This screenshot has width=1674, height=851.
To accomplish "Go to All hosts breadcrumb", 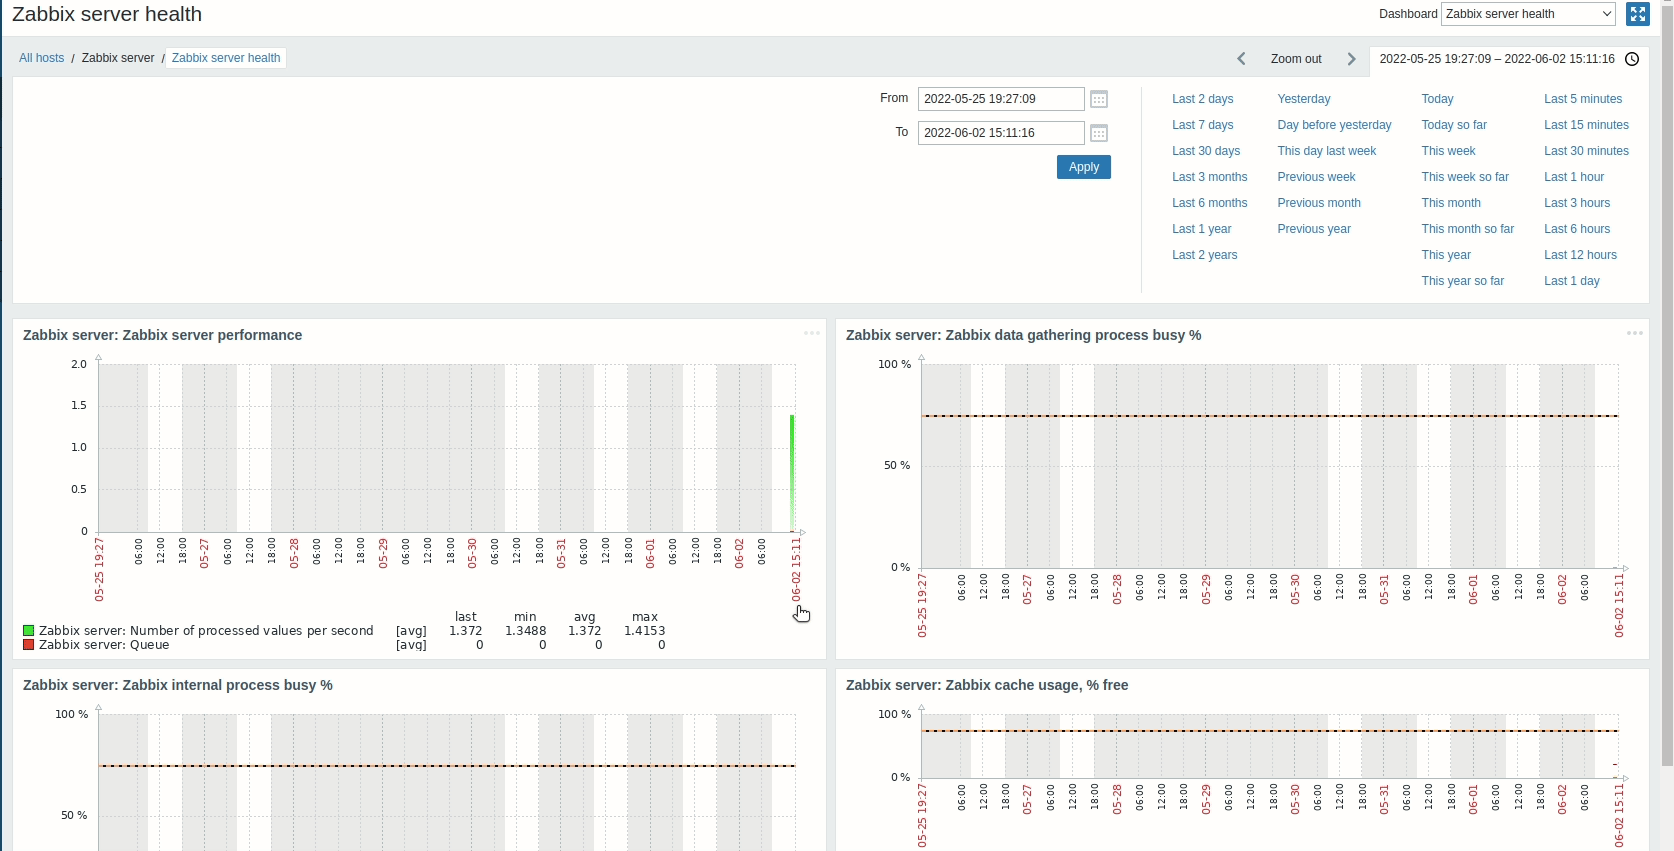I will [41, 58].
